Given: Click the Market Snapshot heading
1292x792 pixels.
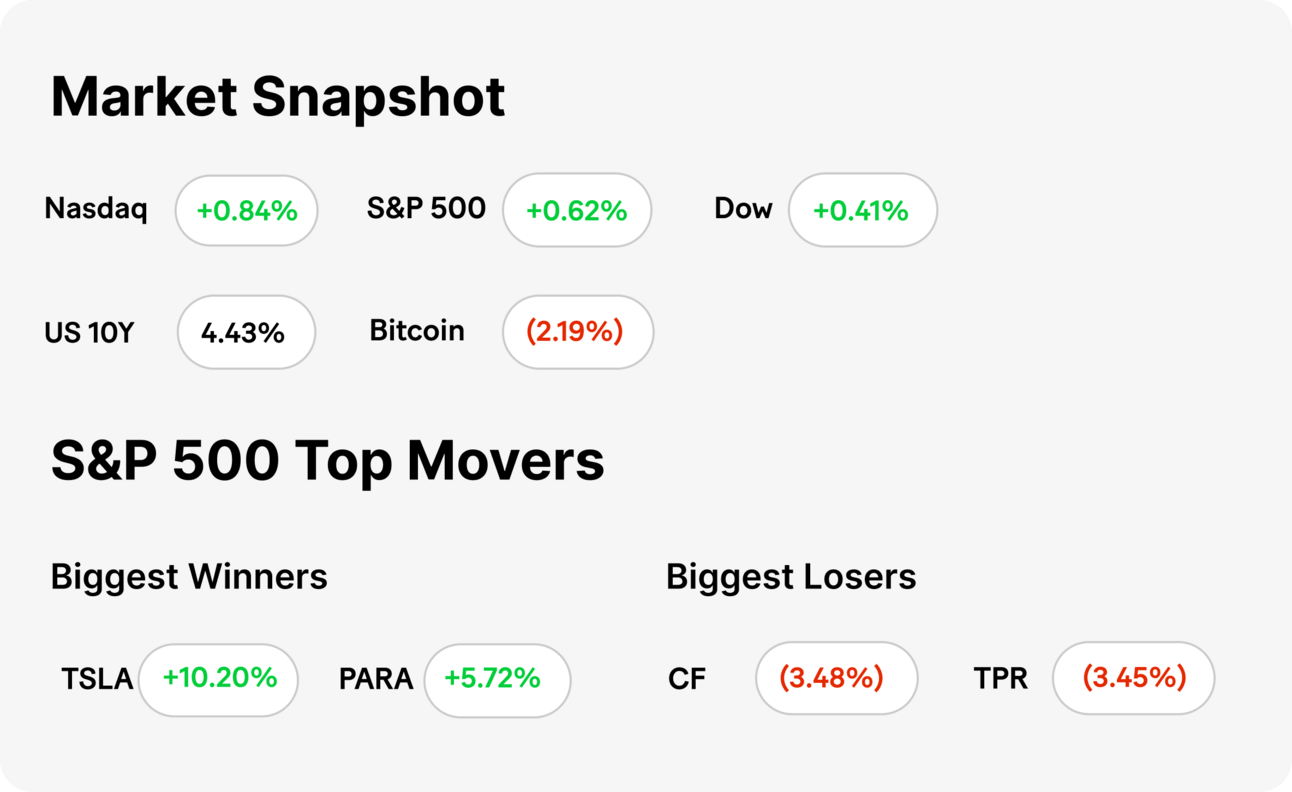Looking at the screenshot, I should 278,97.
